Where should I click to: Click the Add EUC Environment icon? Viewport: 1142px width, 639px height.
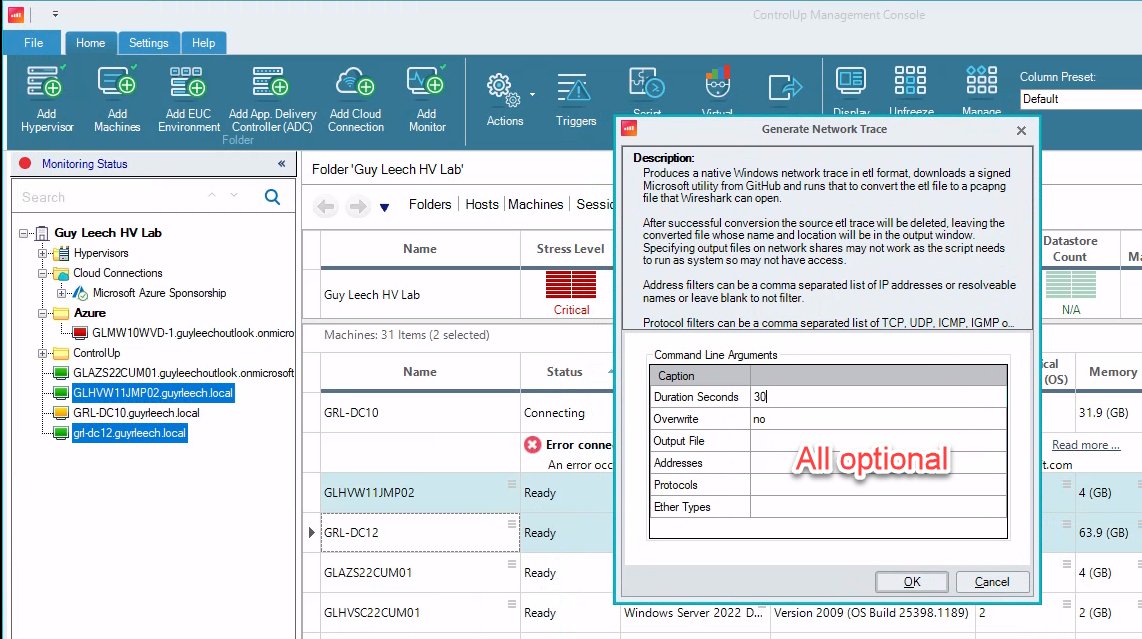(x=188, y=83)
